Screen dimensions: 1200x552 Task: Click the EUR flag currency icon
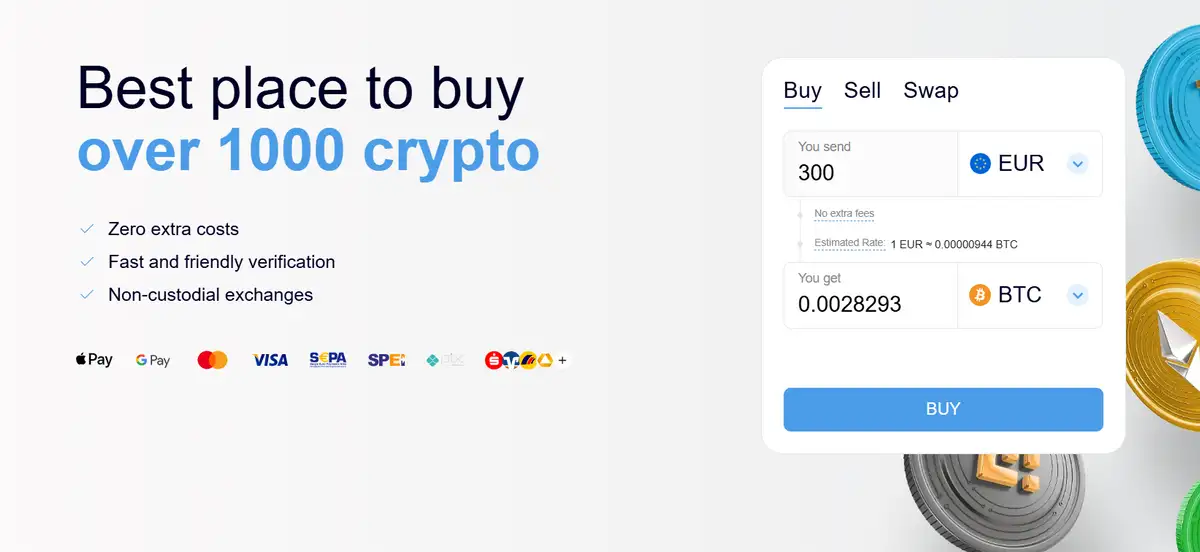pos(980,163)
